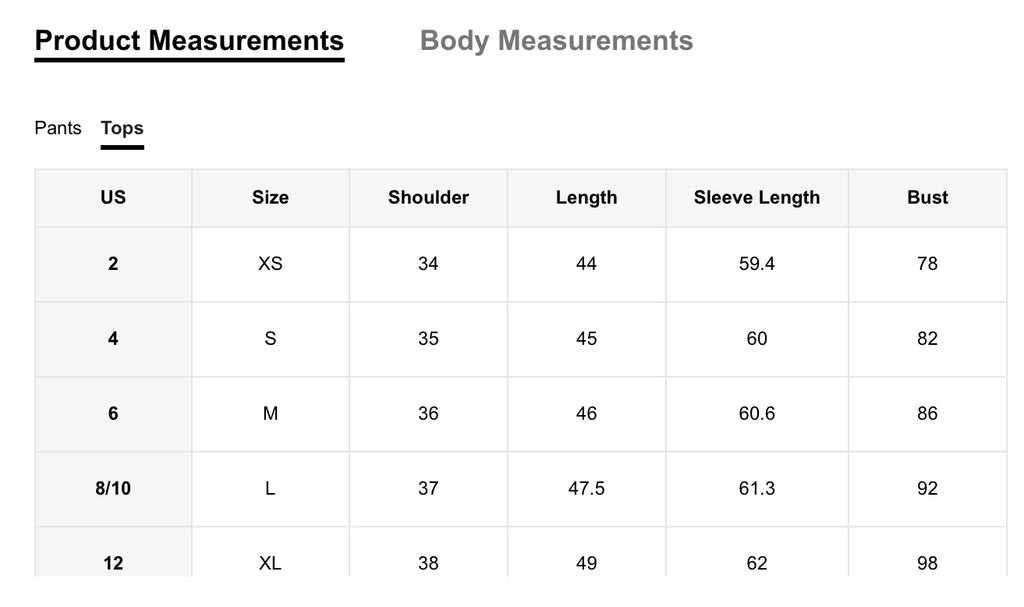Select the Tops size chart tab
Viewport: 1024px width, 607px height.
click(122, 127)
